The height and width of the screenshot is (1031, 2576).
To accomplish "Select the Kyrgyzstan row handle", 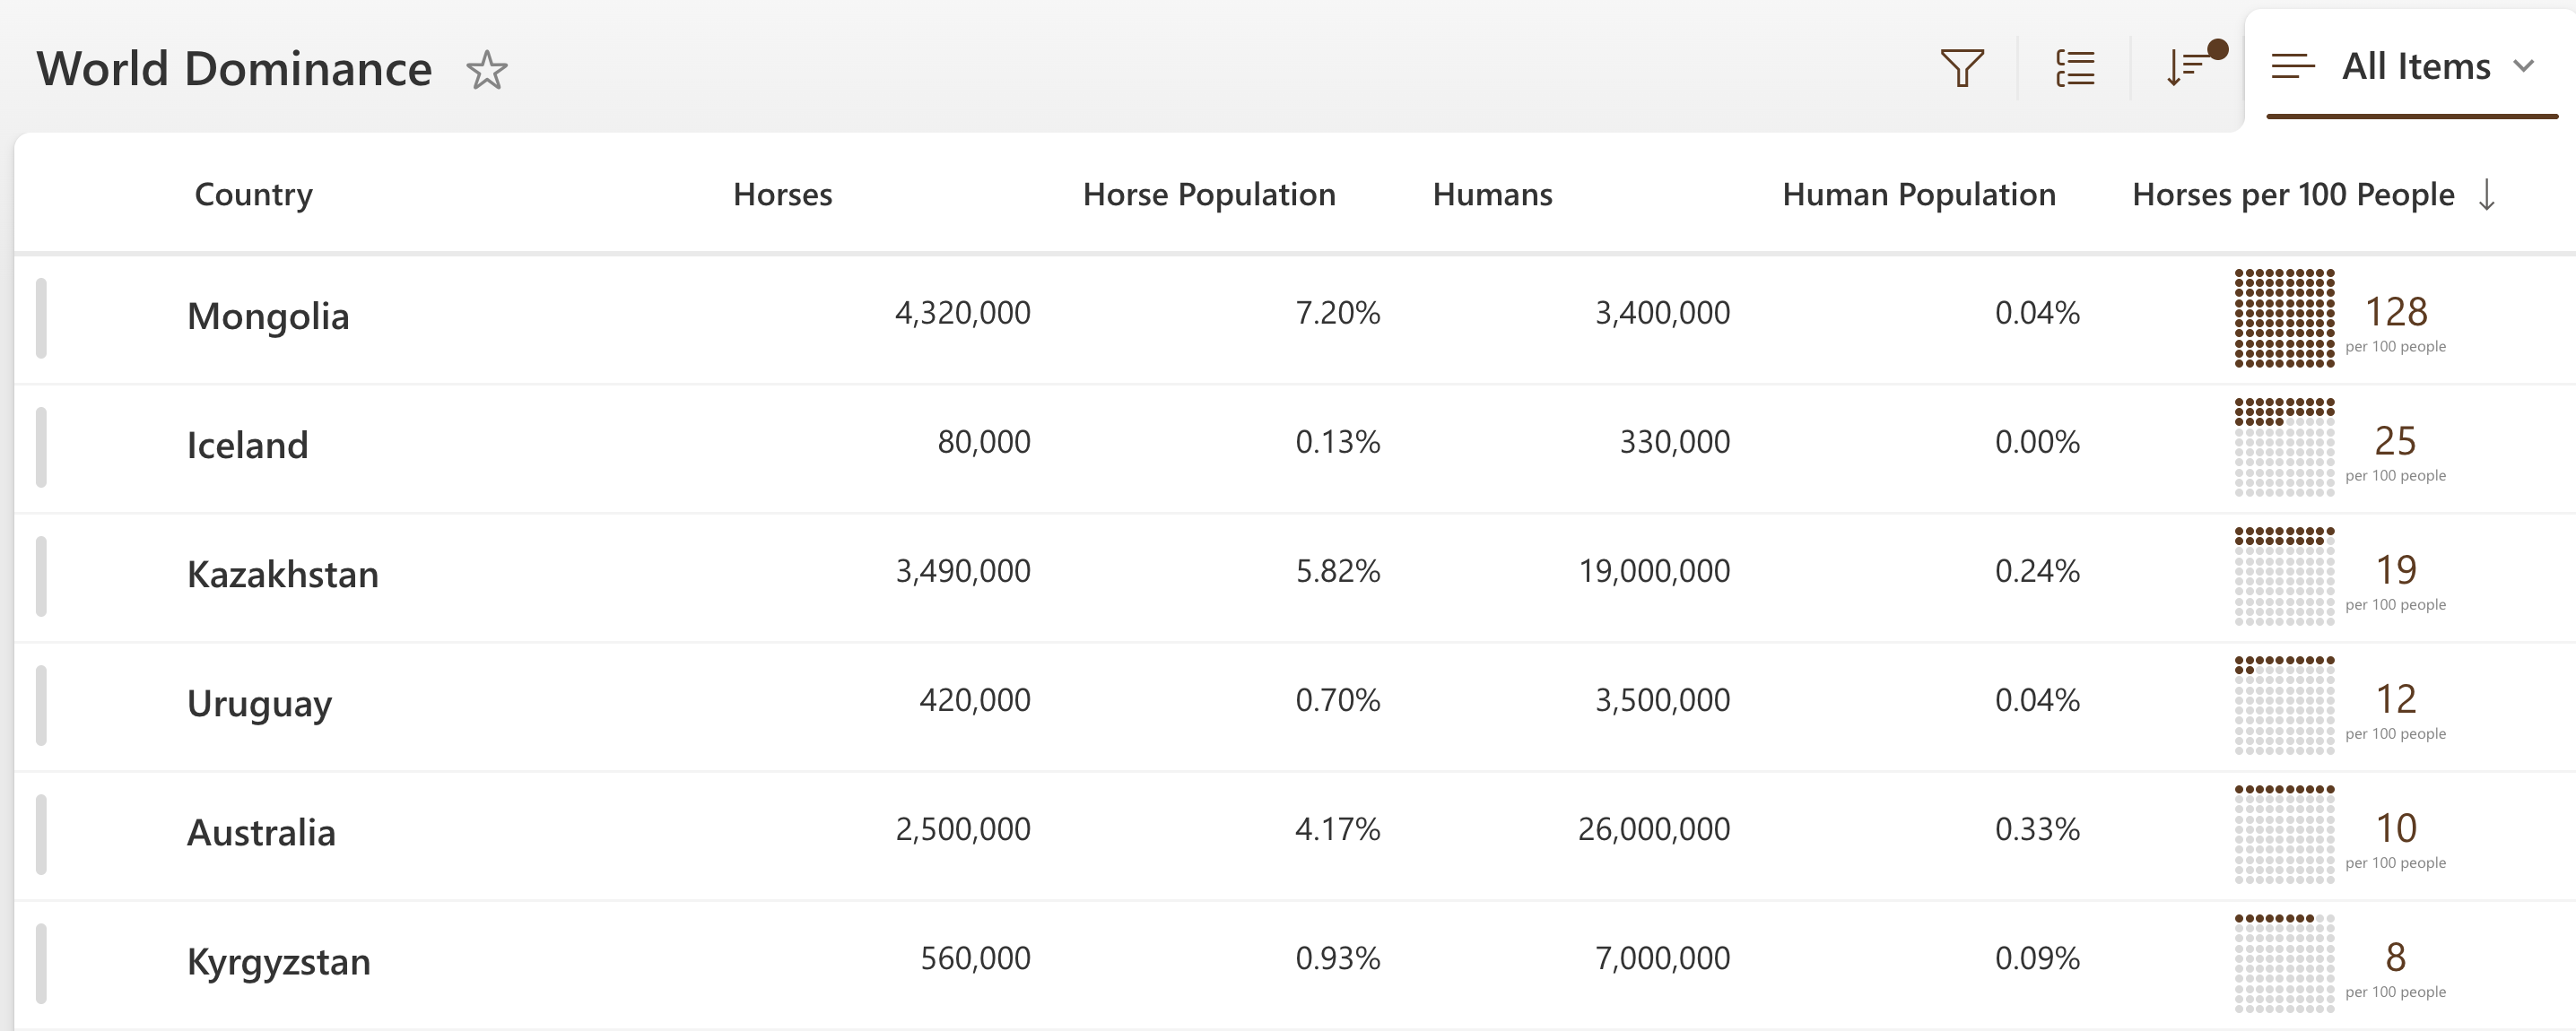I will click(x=41, y=963).
